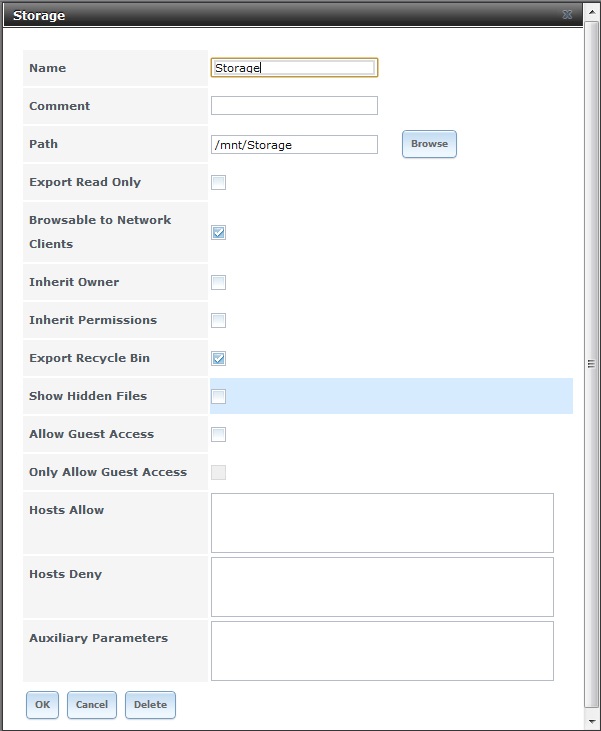Viewport: 601px width, 731px height.
Task: Focus the Comment text field
Action: 294,105
